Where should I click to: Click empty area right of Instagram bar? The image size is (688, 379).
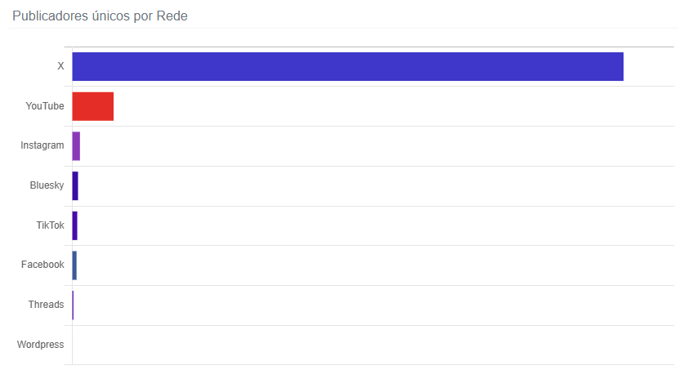[x=377, y=146]
